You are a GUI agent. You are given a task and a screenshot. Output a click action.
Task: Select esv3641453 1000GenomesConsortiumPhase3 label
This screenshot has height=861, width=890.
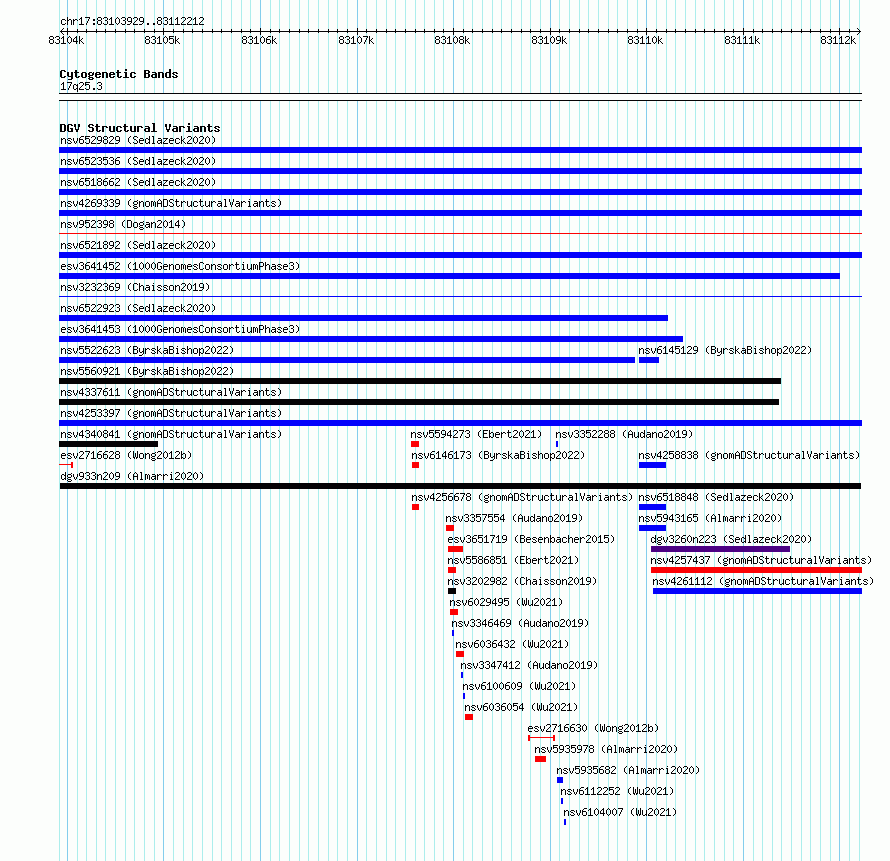click(180, 329)
